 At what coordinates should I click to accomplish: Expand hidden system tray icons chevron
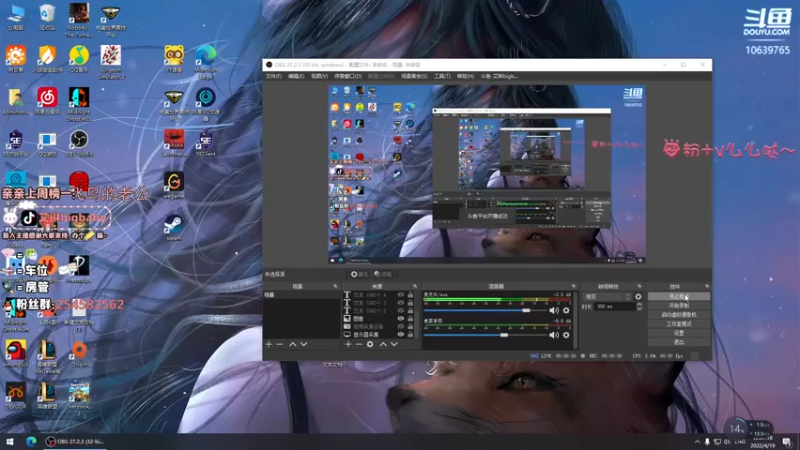[x=697, y=442]
